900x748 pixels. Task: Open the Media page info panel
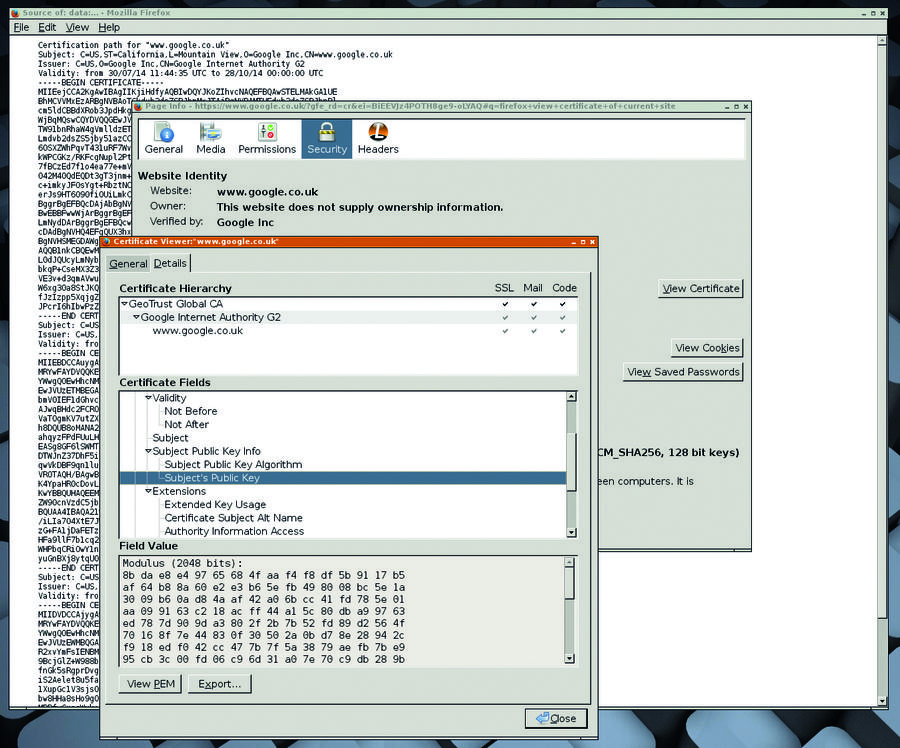[211, 139]
